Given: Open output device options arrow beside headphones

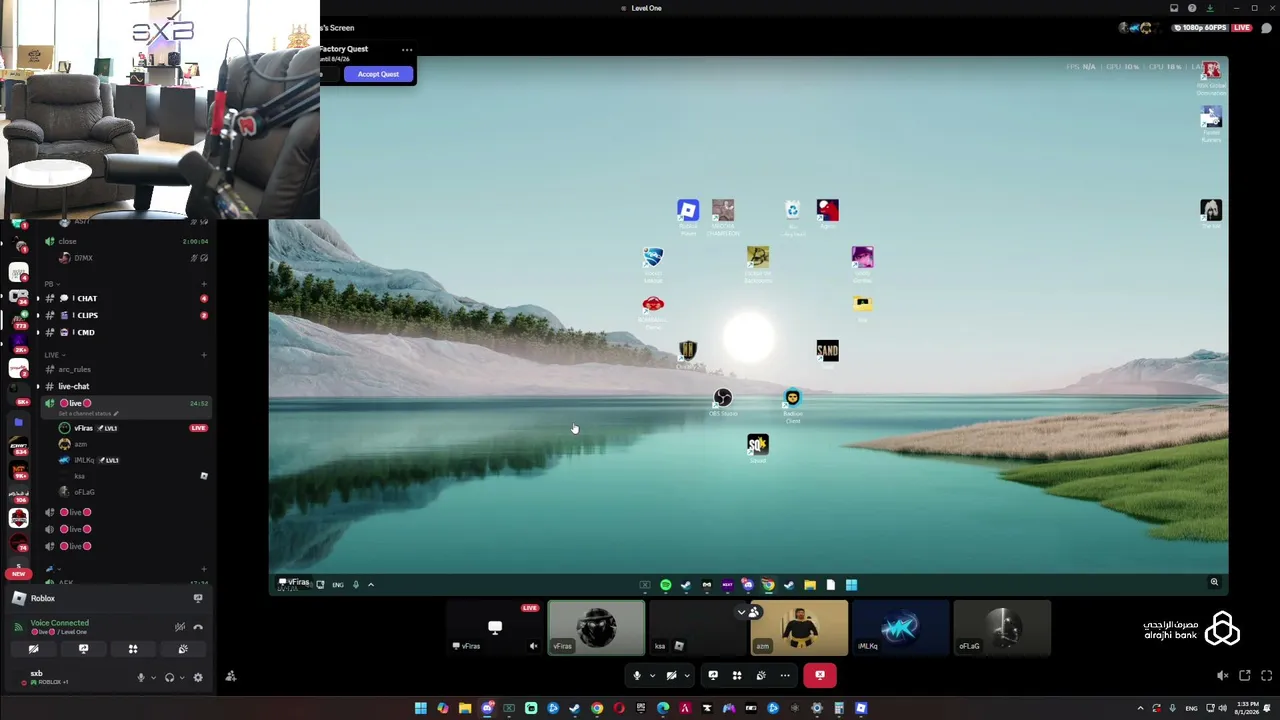Looking at the screenshot, I should pos(181,677).
